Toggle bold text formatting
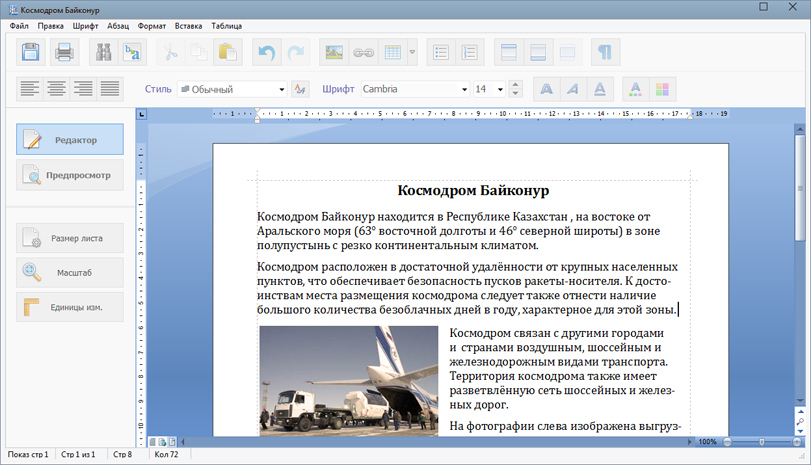The height and width of the screenshot is (465, 811). (x=546, y=89)
